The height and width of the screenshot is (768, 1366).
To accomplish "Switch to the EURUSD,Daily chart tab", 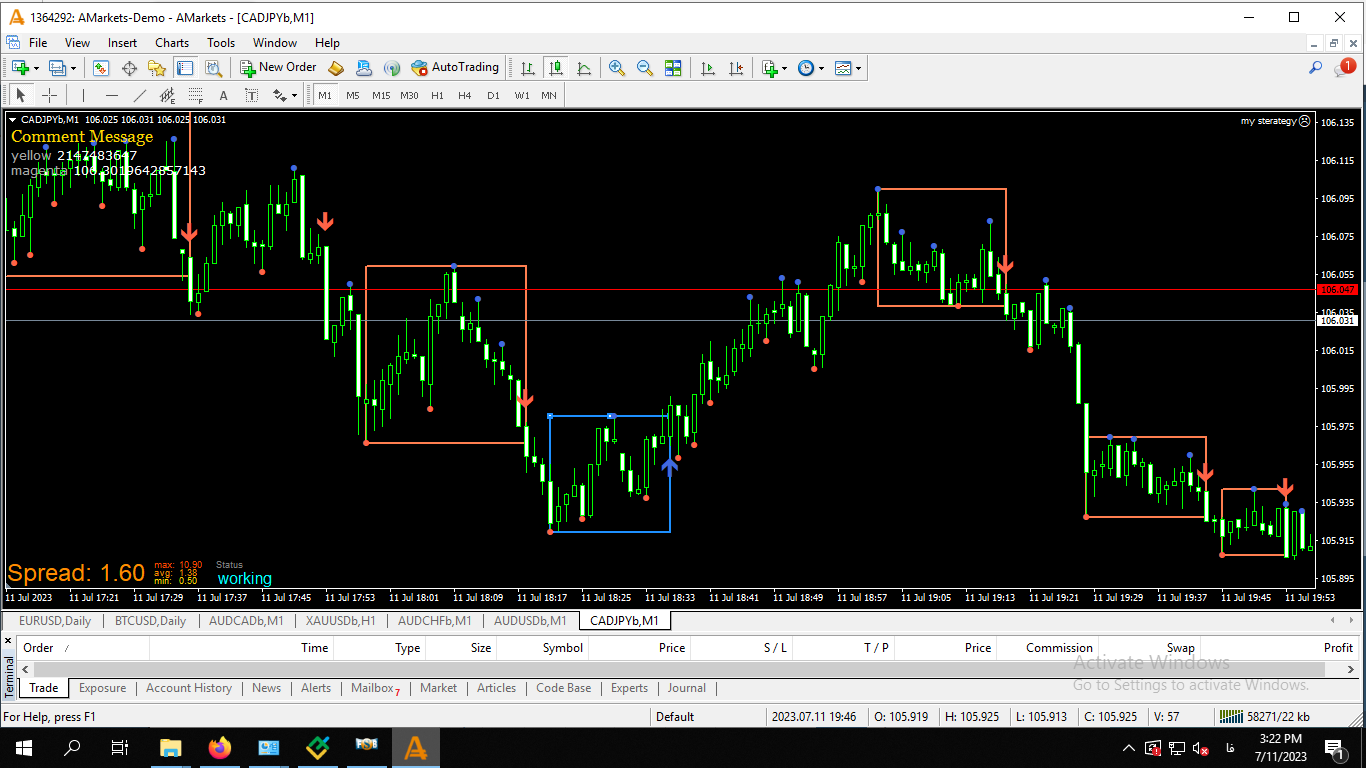I will (55, 620).
